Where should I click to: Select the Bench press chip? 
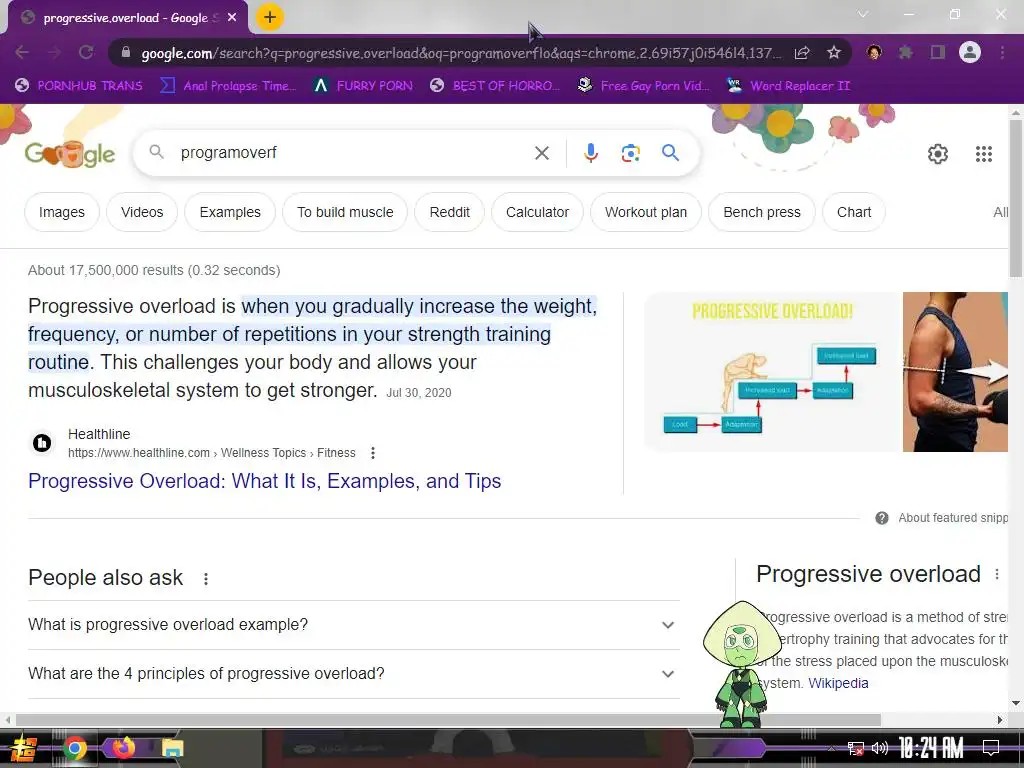(x=761, y=212)
